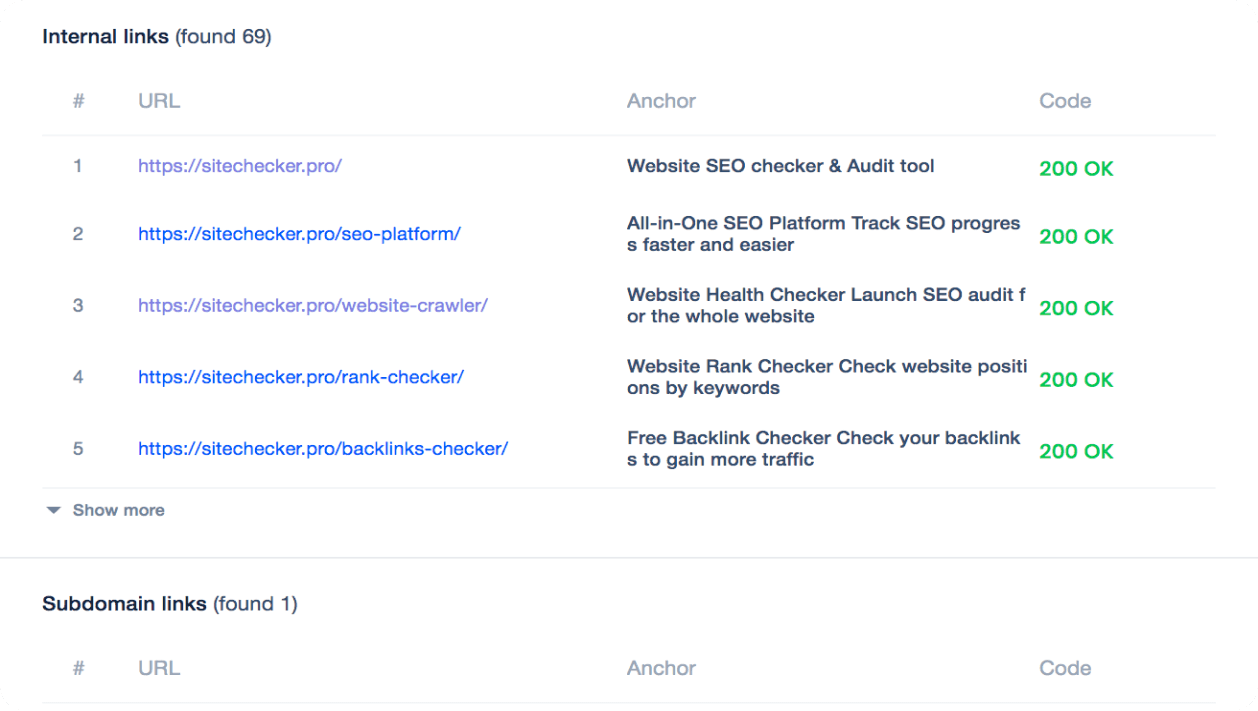Viewport: 1258px width, 711px height.
Task: Open the sitechecker.pro/rank-checker/ link
Action: (x=301, y=378)
